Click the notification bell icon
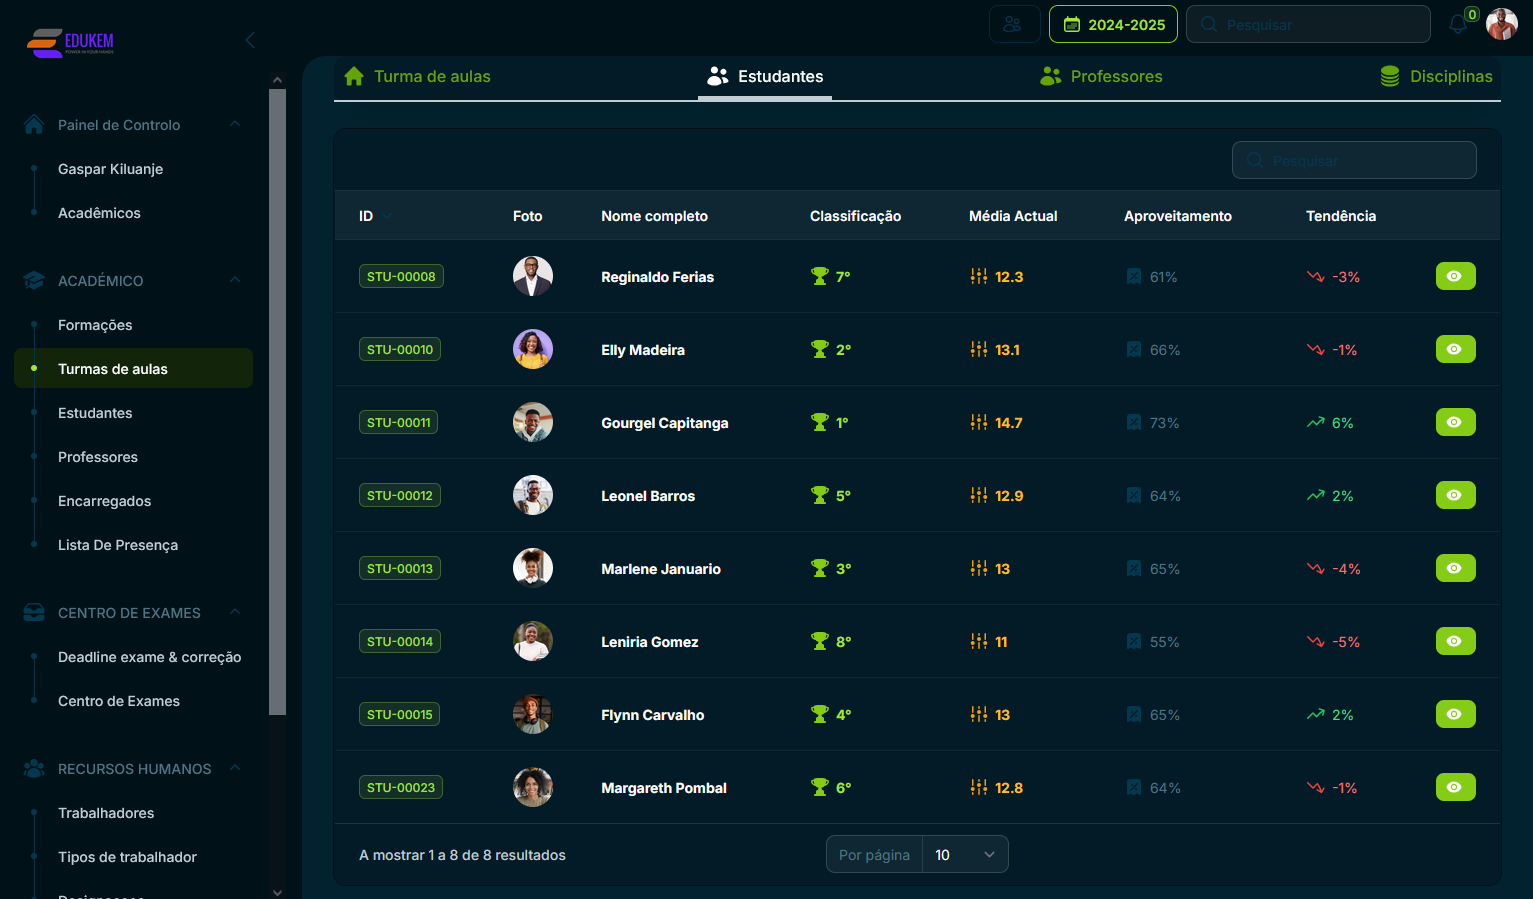The height and width of the screenshot is (899, 1533). 1458,25
